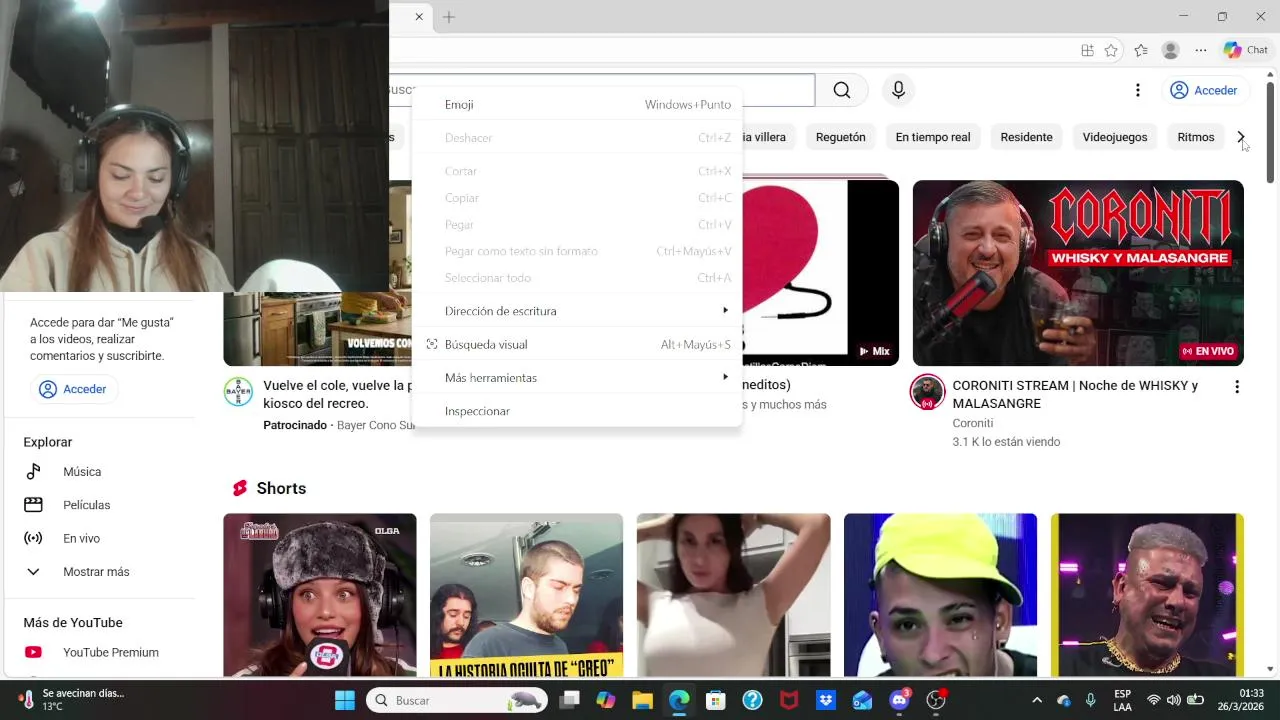Open a new browser tab
Viewport: 1280px width, 720px height.
pos(449,17)
